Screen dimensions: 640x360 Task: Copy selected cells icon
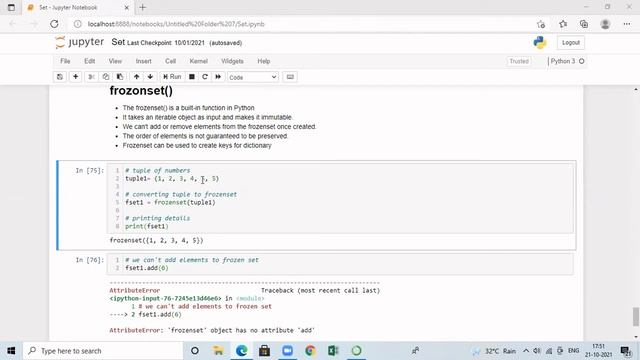106,77
